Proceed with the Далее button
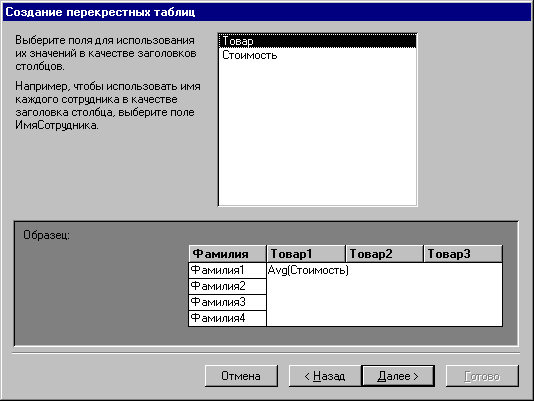 pyautogui.click(x=398, y=376)
